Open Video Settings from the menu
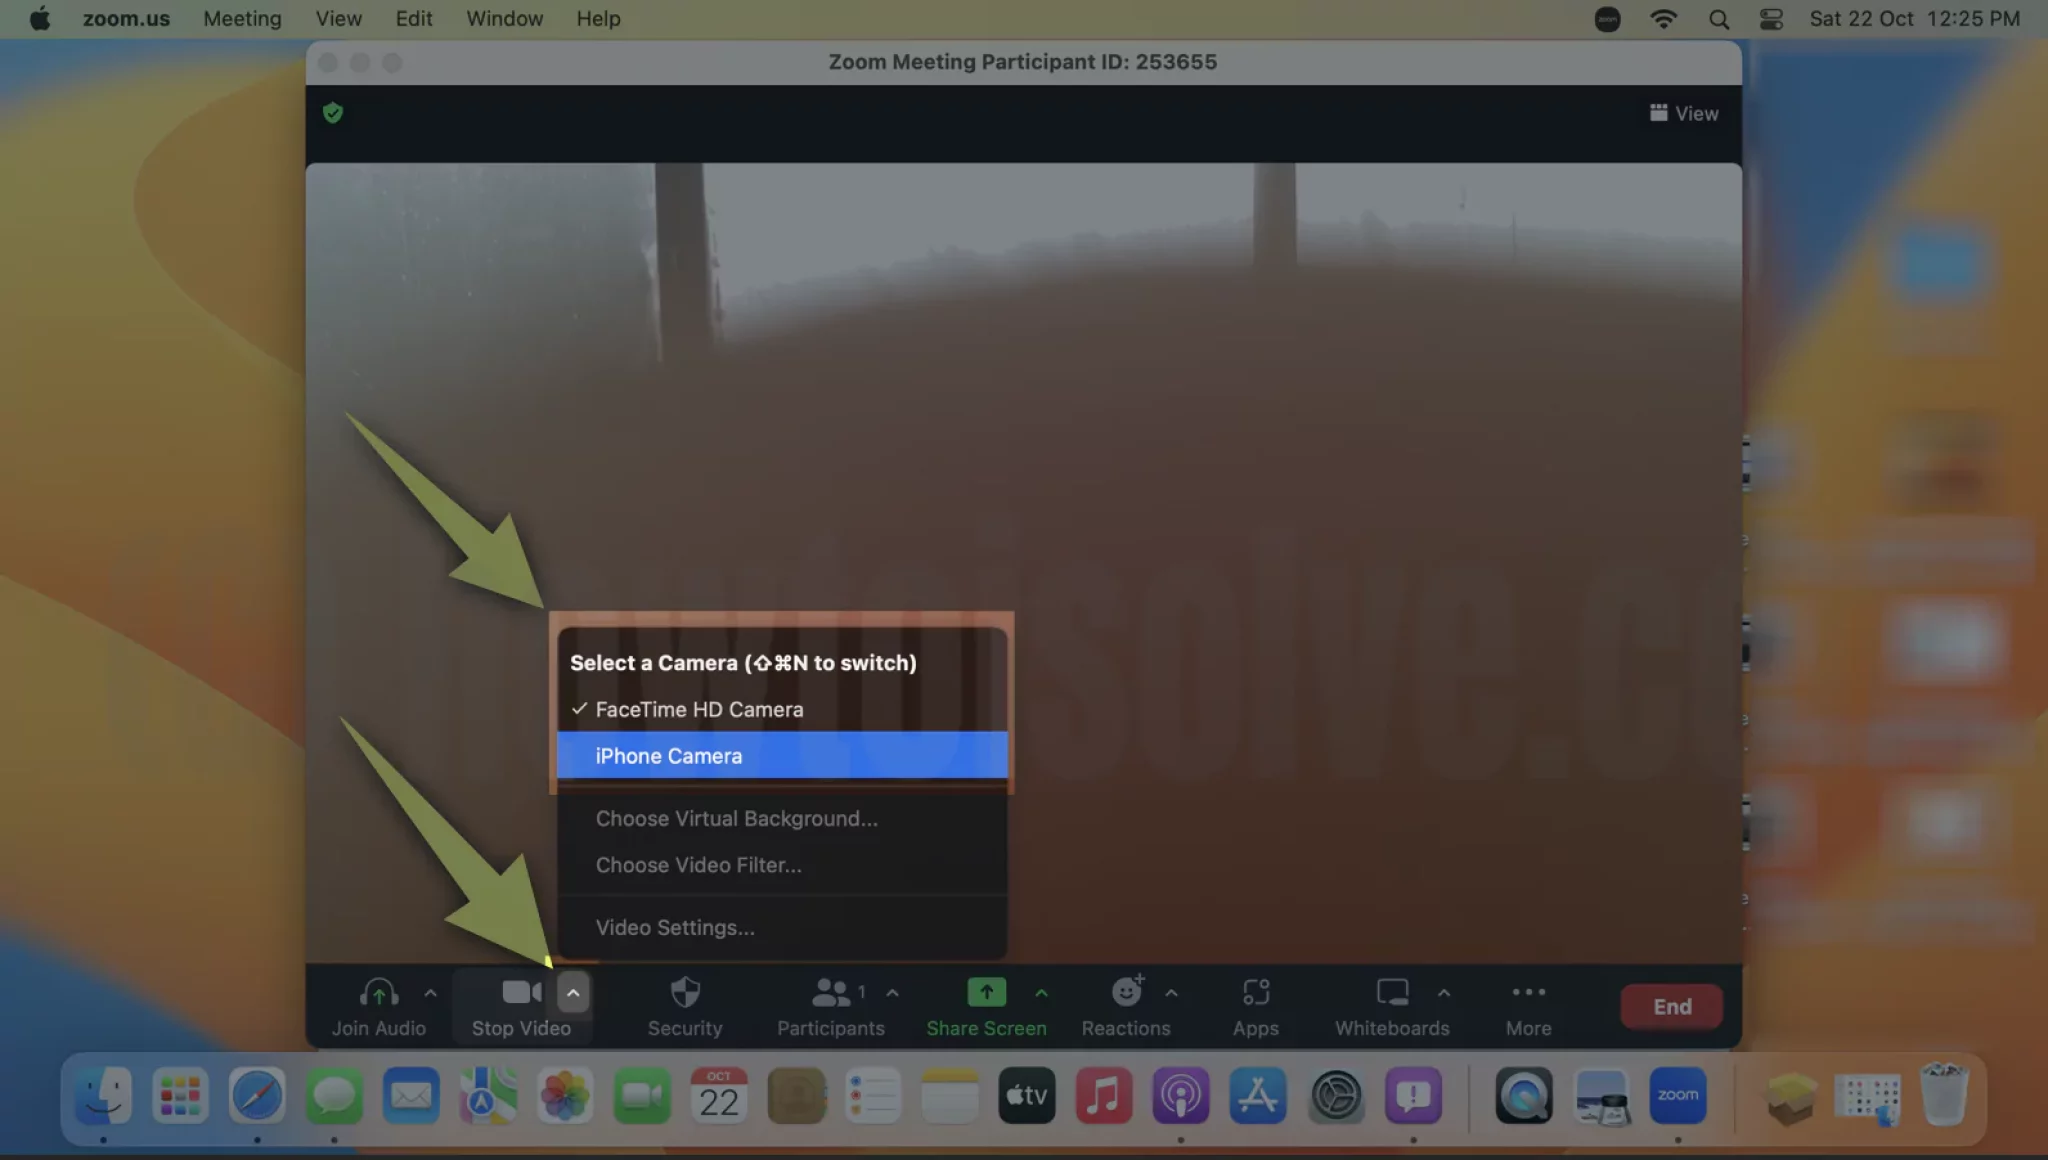The image size is (2048, 1160). coord(782,927)
